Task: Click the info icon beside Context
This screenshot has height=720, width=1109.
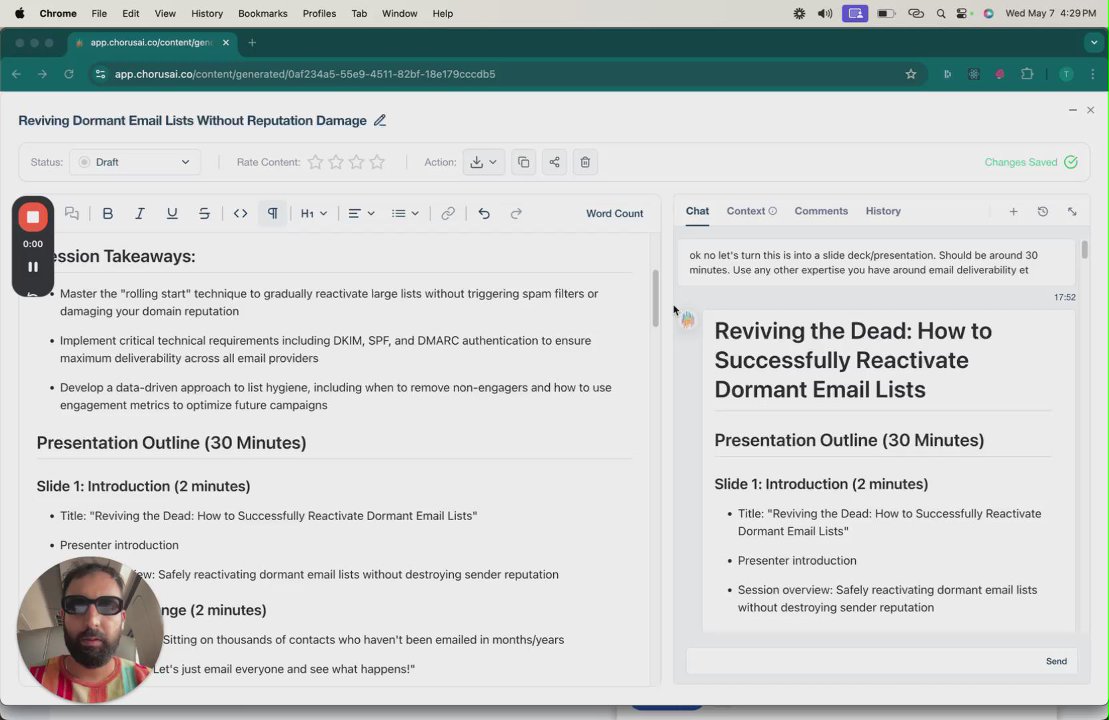Action: (x=773, y=211)
